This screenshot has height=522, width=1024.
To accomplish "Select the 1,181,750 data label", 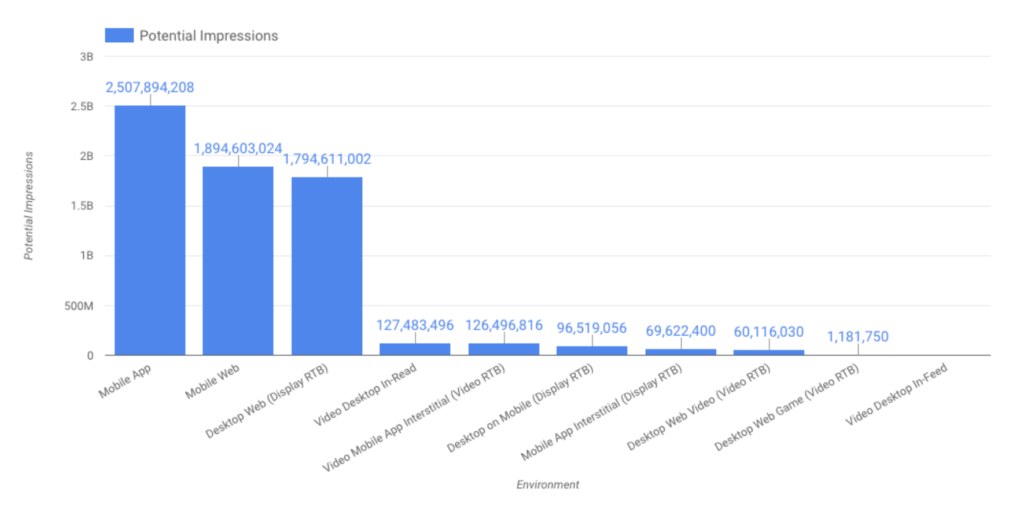I will pyautogui.click(x=857, y=337).
